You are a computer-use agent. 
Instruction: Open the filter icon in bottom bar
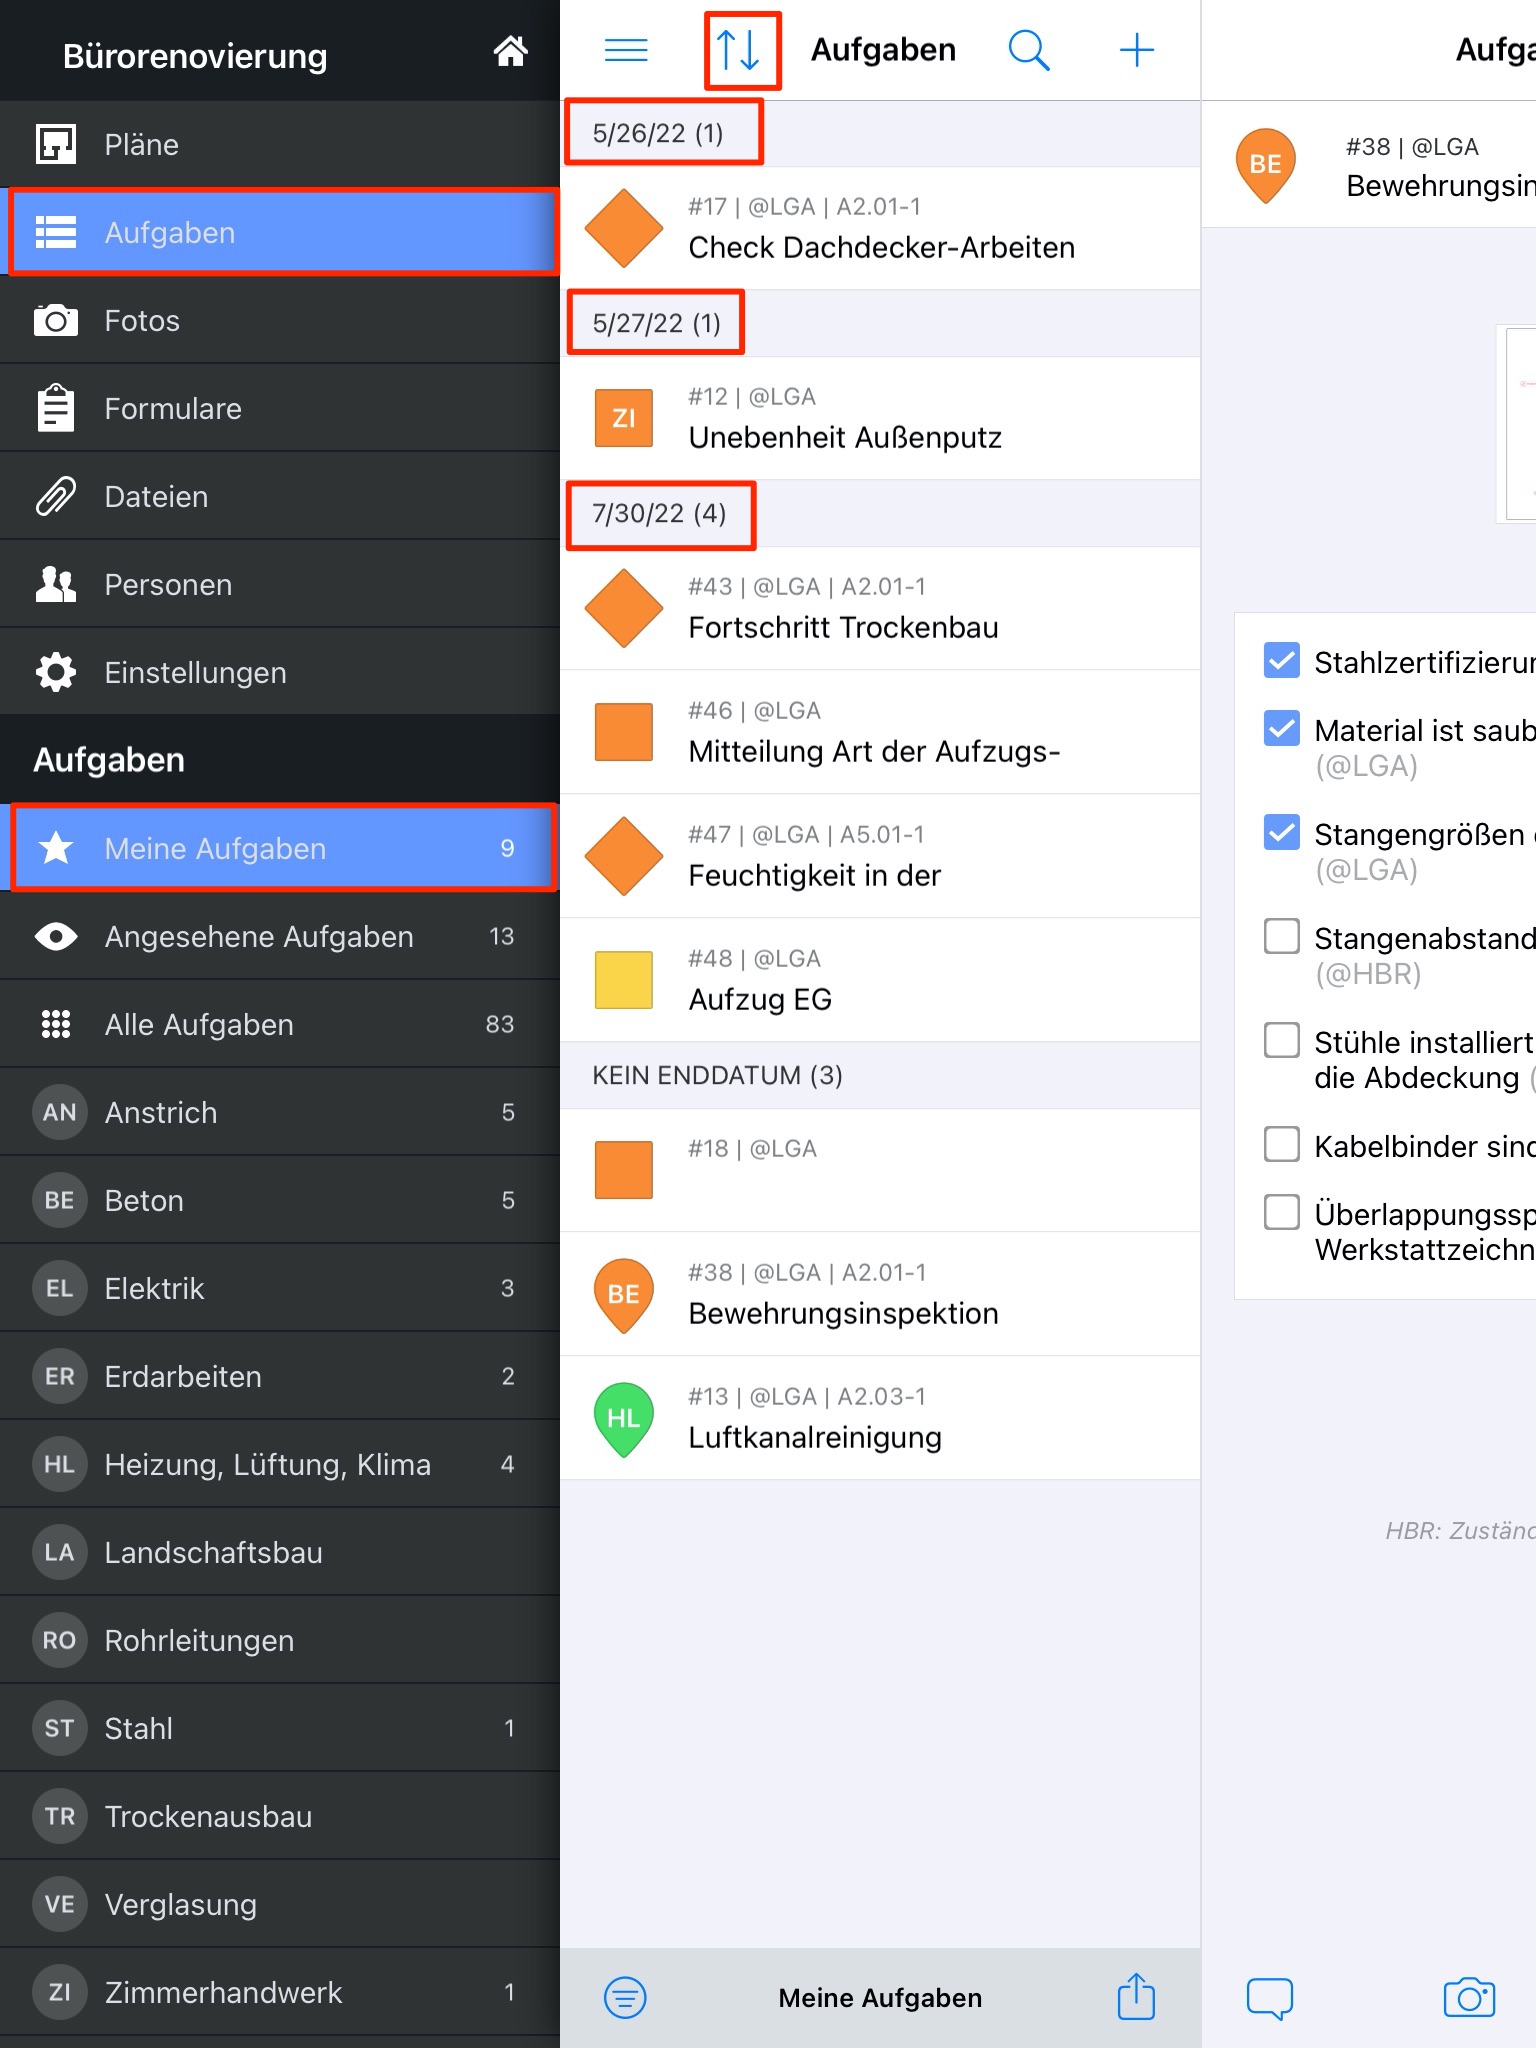point(625,1997)
